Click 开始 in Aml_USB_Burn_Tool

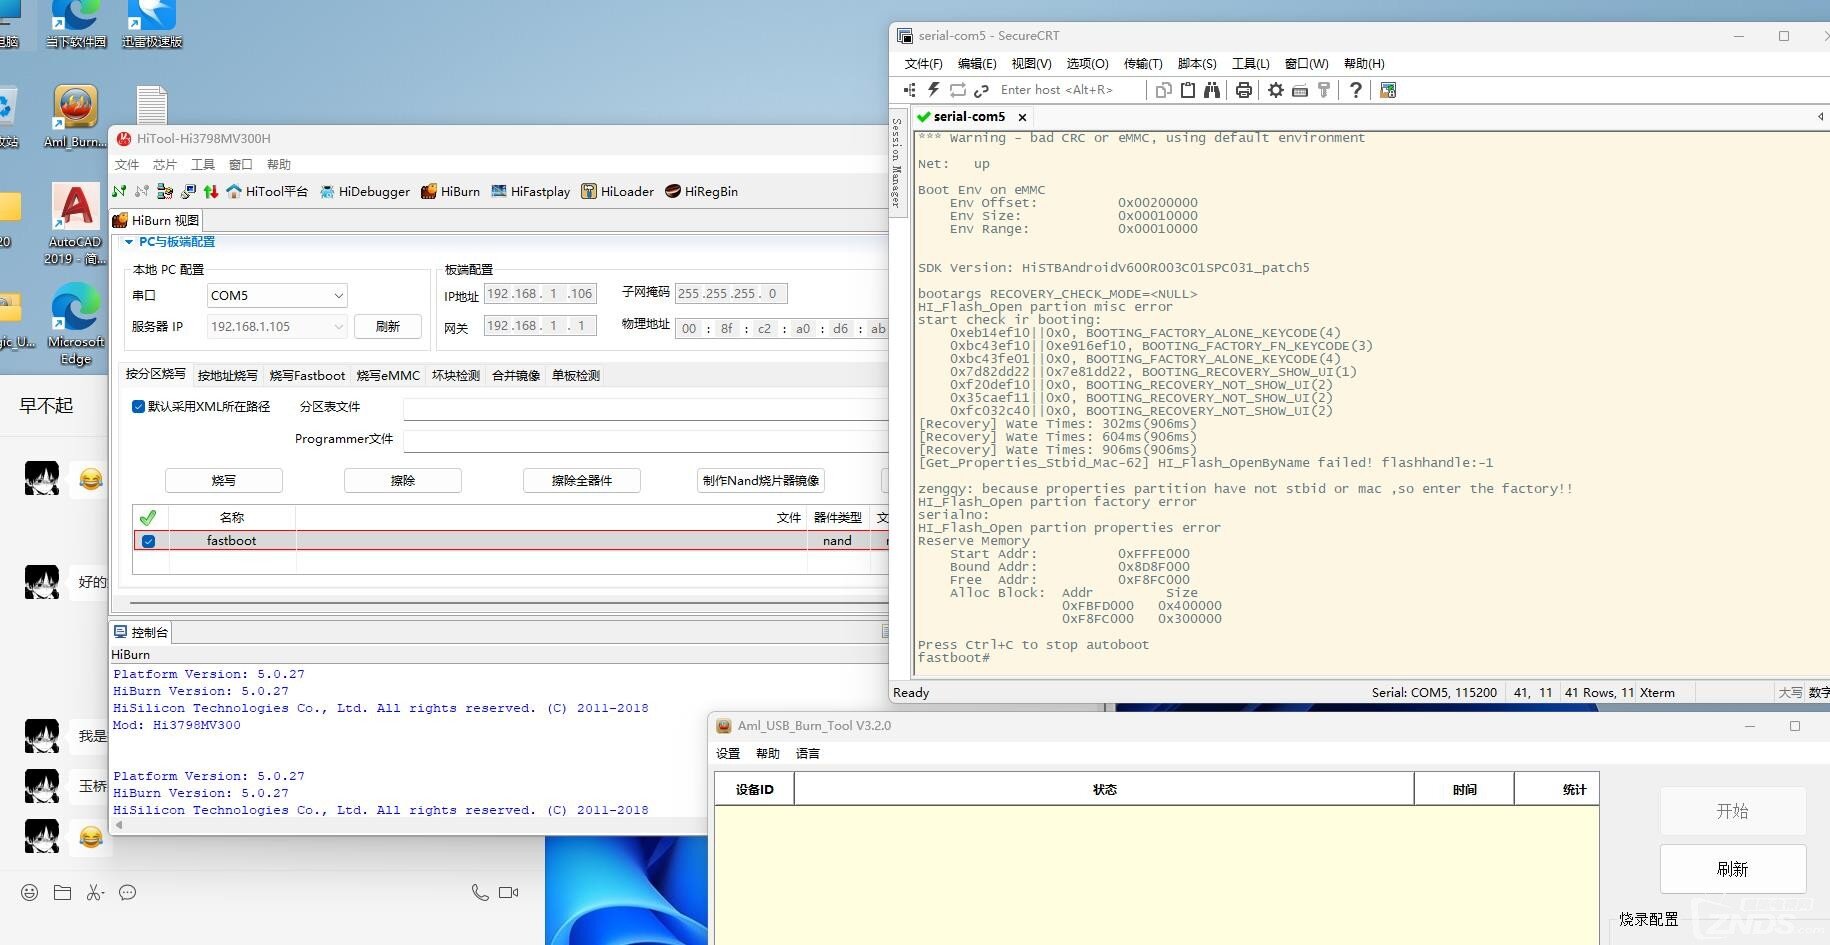coord(1733,811)
